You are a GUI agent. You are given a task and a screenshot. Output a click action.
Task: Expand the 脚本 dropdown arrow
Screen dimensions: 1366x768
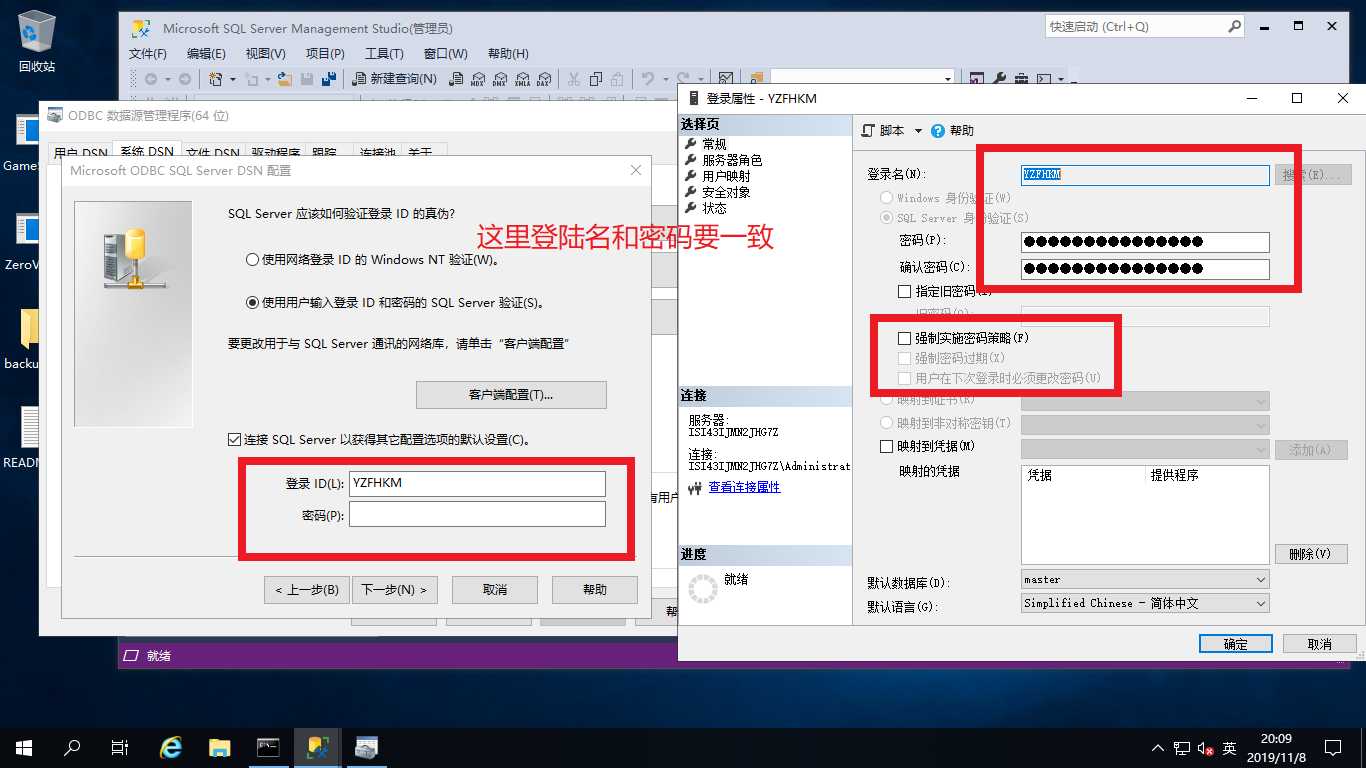918,131
